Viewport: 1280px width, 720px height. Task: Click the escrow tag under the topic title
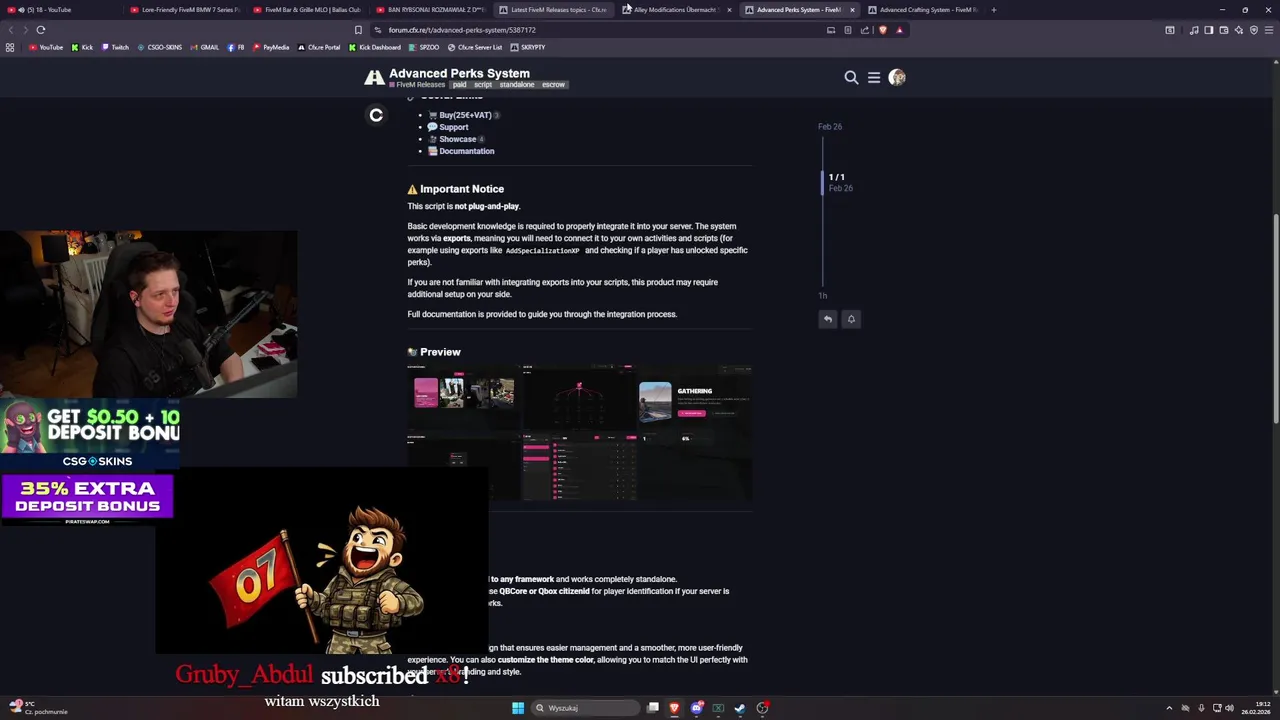click(x=553, y=85)
